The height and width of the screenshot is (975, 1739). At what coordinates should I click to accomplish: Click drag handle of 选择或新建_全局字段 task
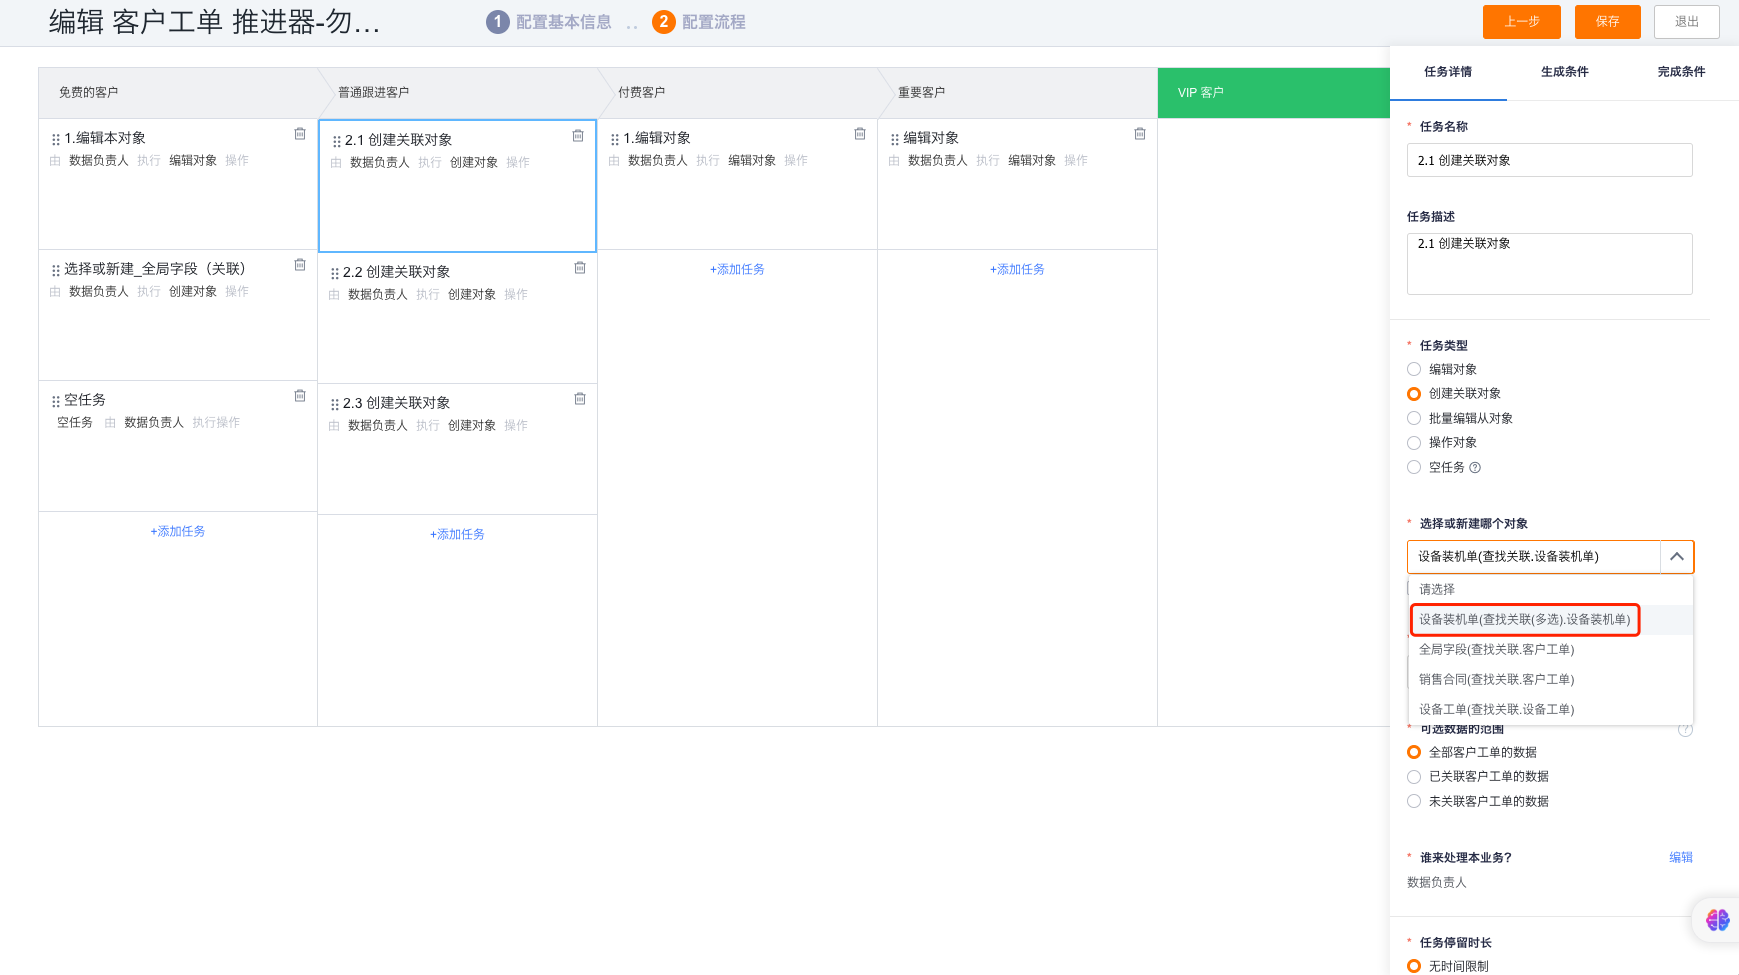pos(56,270)
